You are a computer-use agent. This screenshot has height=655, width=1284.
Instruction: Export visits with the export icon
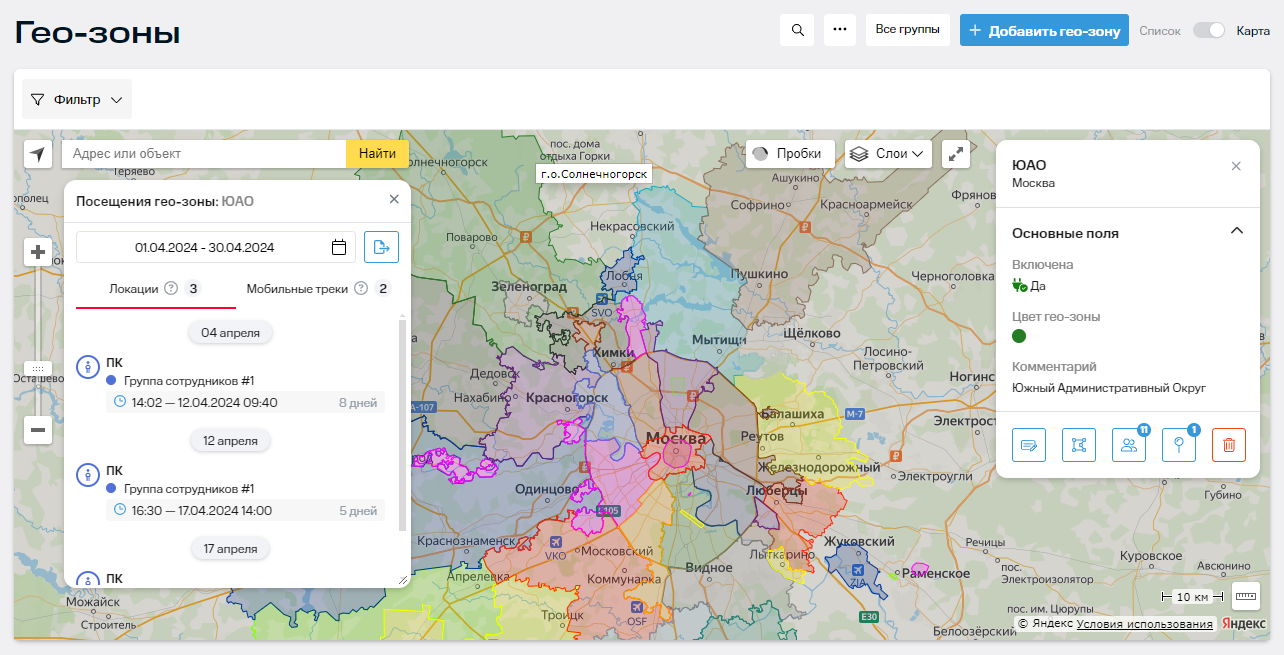(381, 247)
